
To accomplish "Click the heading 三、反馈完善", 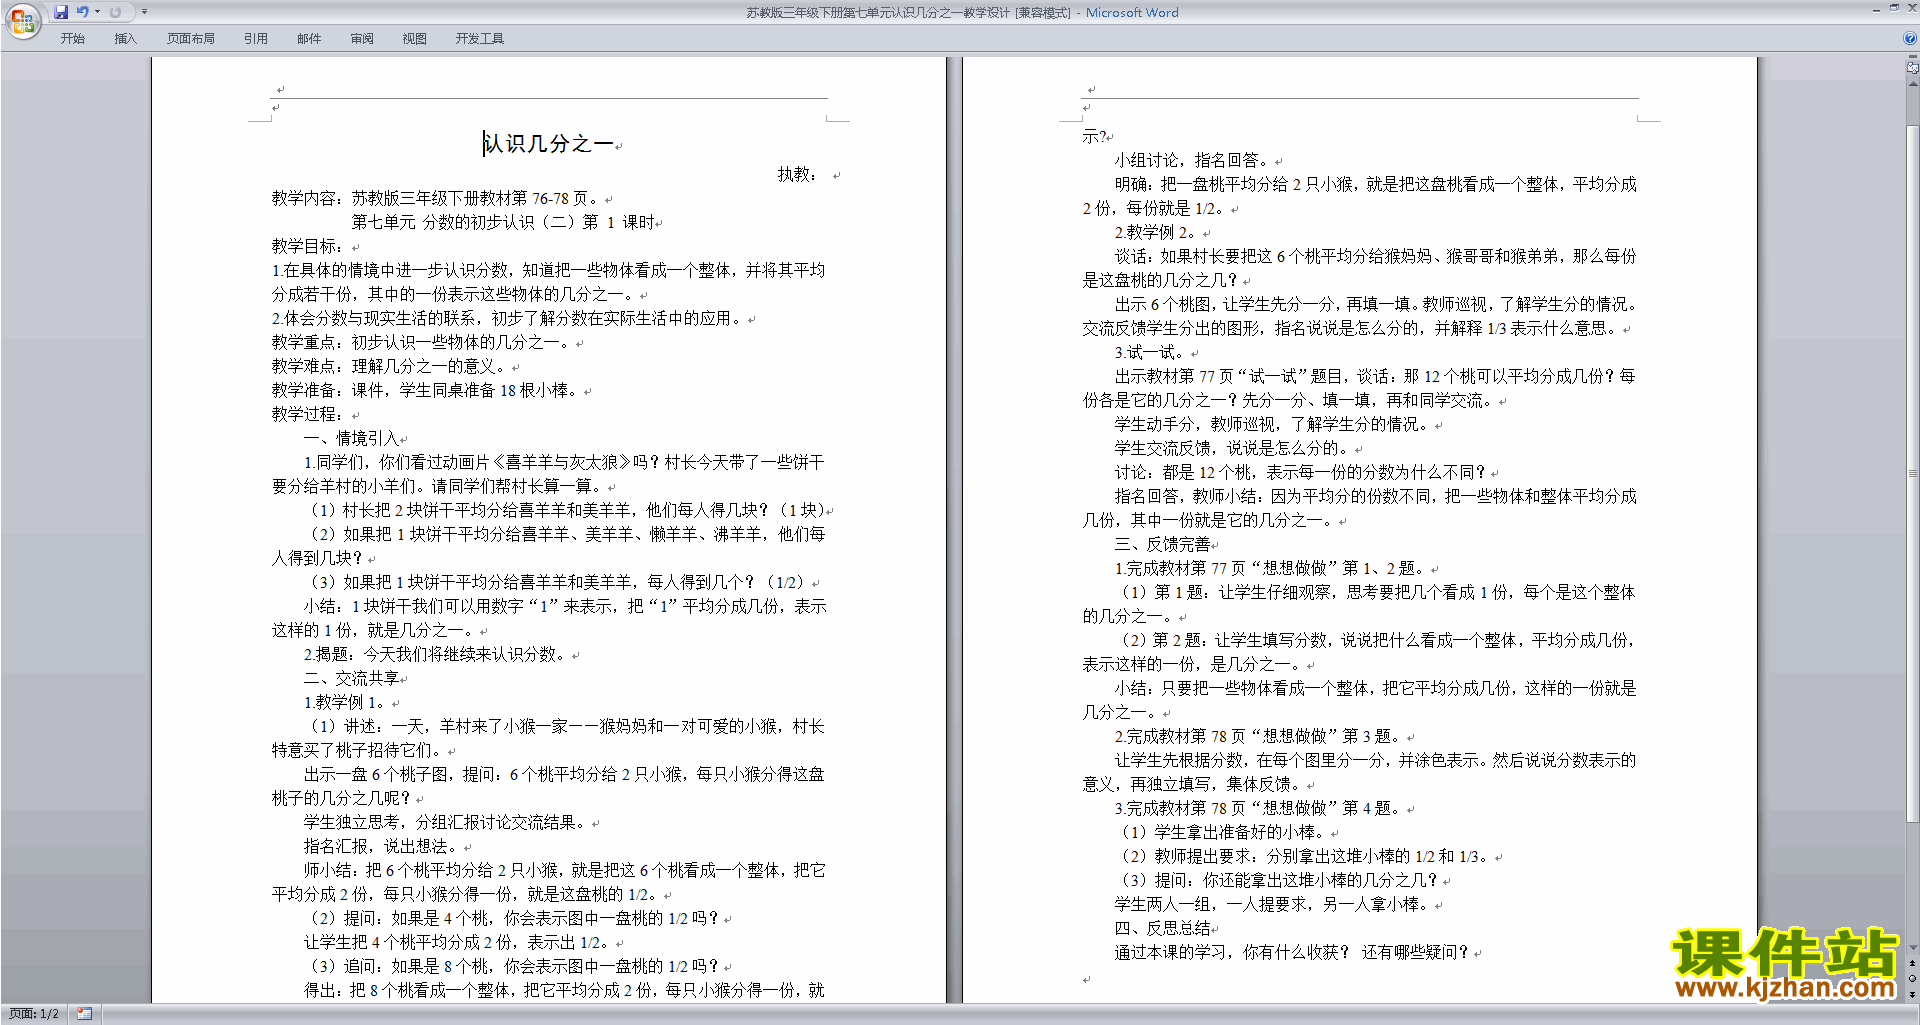I will [x=1162, y=544].
